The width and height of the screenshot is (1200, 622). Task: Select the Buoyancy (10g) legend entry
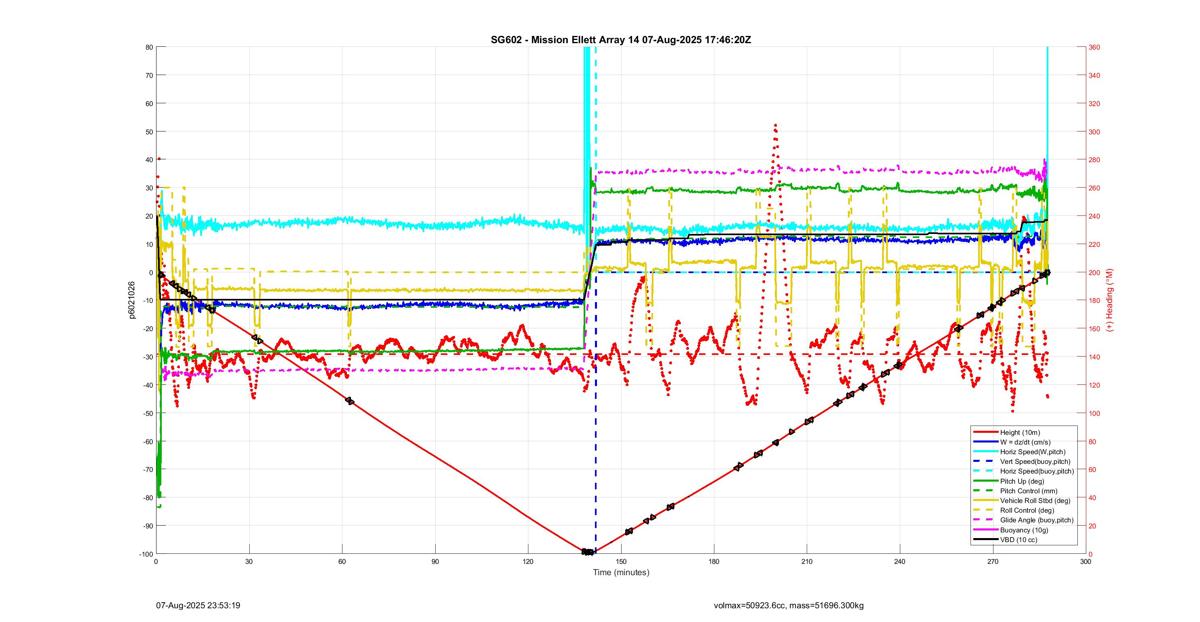click(x=1022, y=529)
